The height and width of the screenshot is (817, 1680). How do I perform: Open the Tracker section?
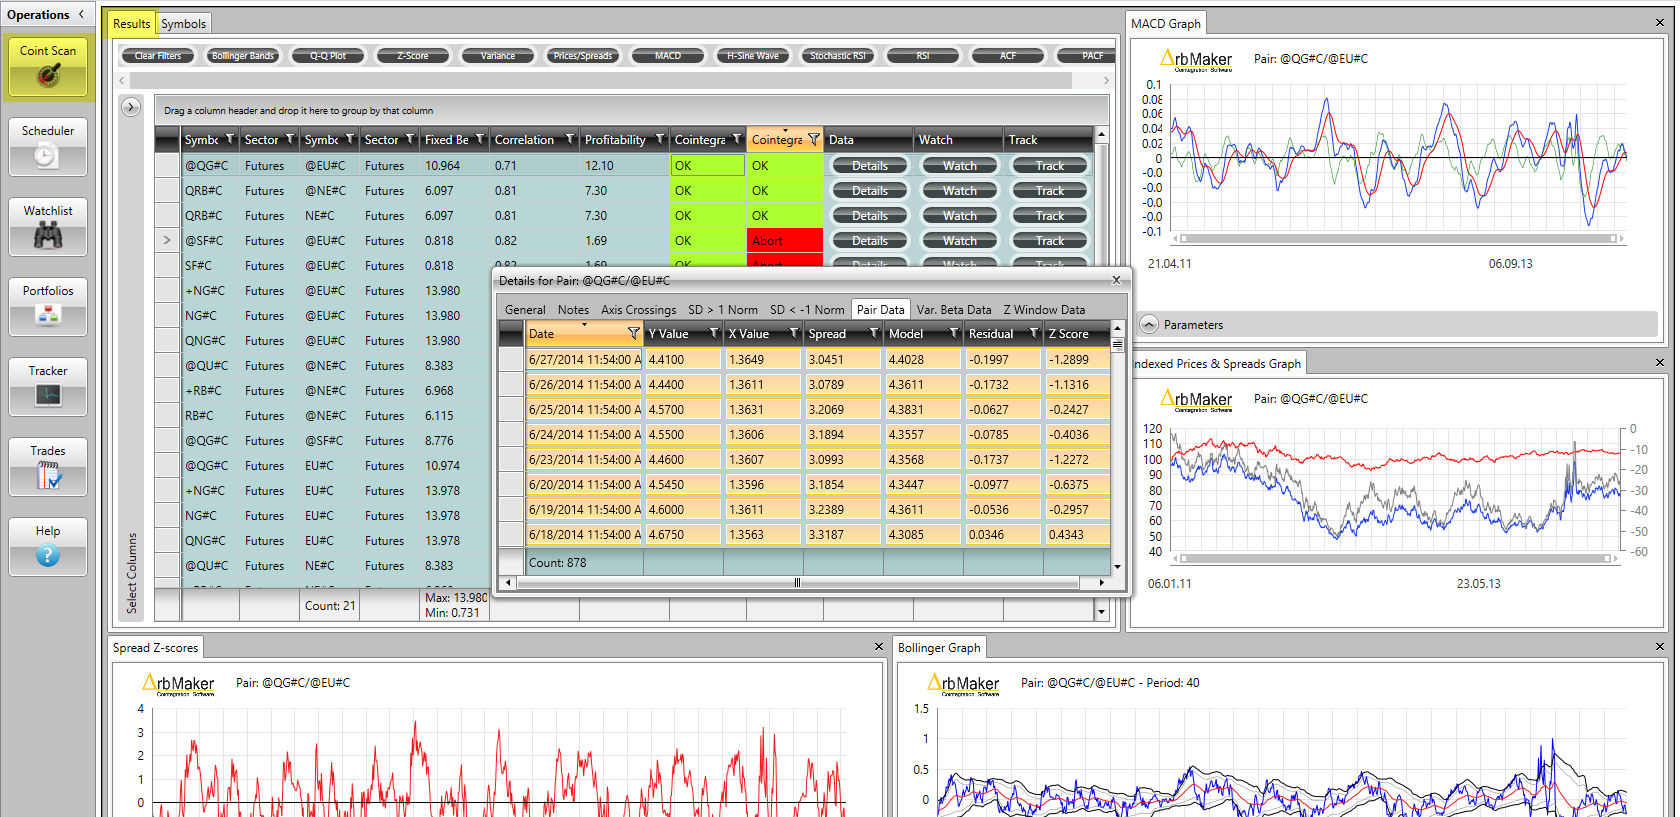[48, 386]
